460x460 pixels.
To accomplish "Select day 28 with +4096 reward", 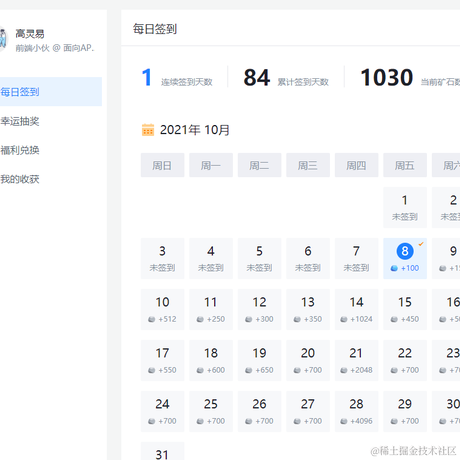I will pos(356,411).
